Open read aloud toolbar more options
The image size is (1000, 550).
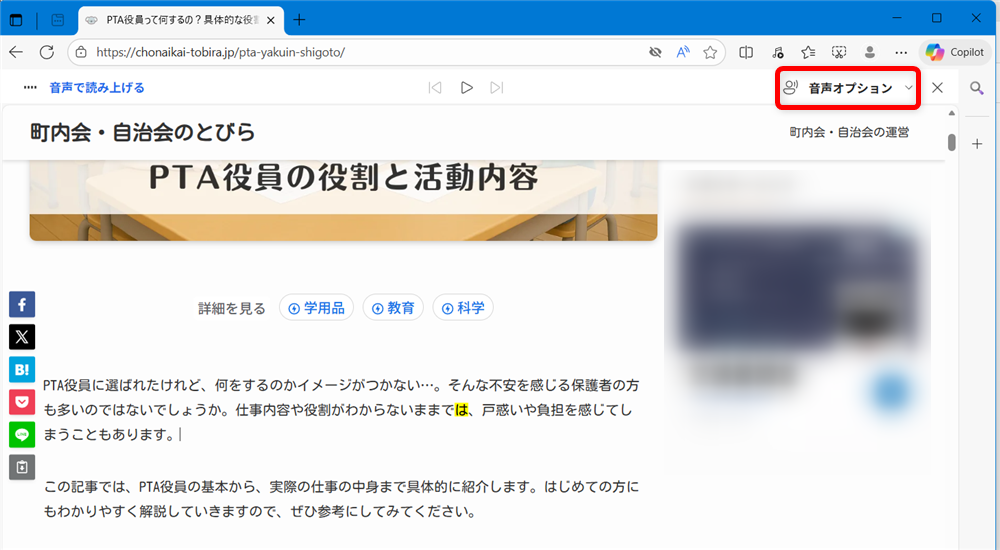click(x=30, y=87)
